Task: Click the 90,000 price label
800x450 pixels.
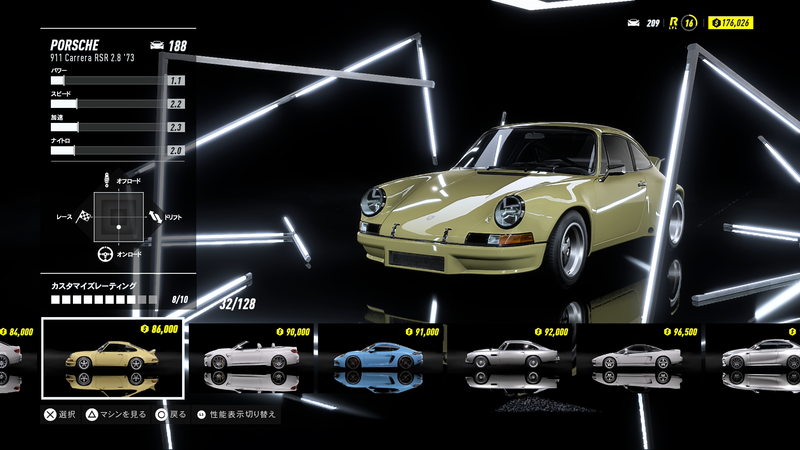Action: click(293, 332)
